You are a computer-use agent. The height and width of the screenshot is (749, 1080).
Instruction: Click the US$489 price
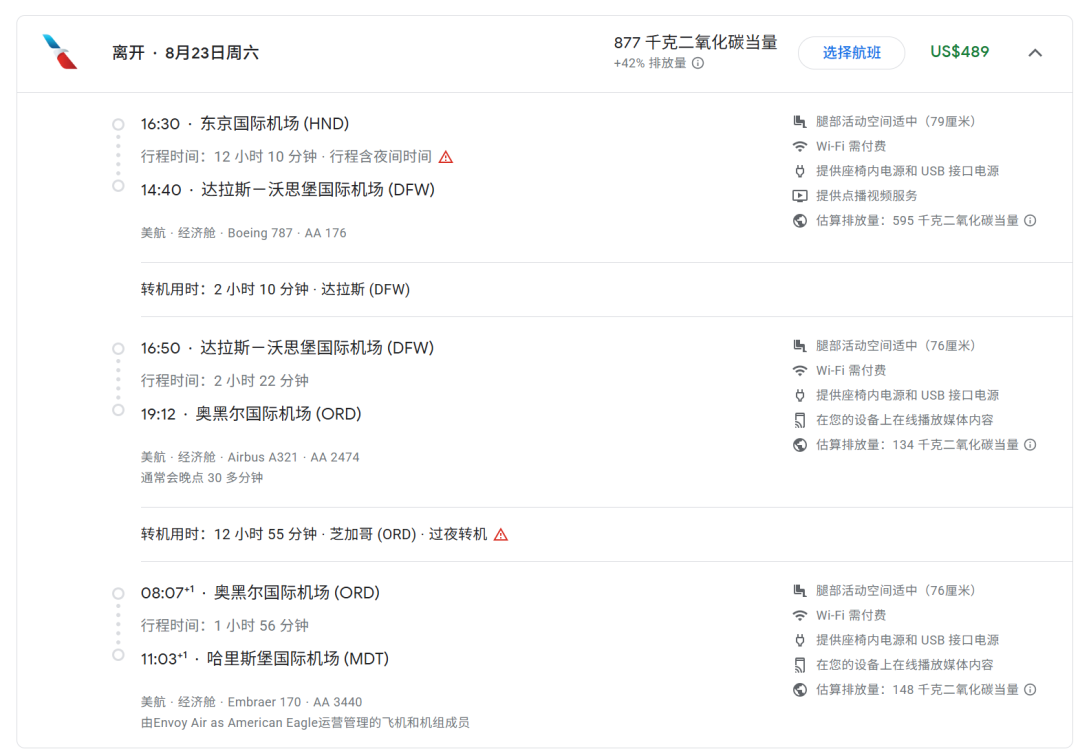tap(959, 52)
